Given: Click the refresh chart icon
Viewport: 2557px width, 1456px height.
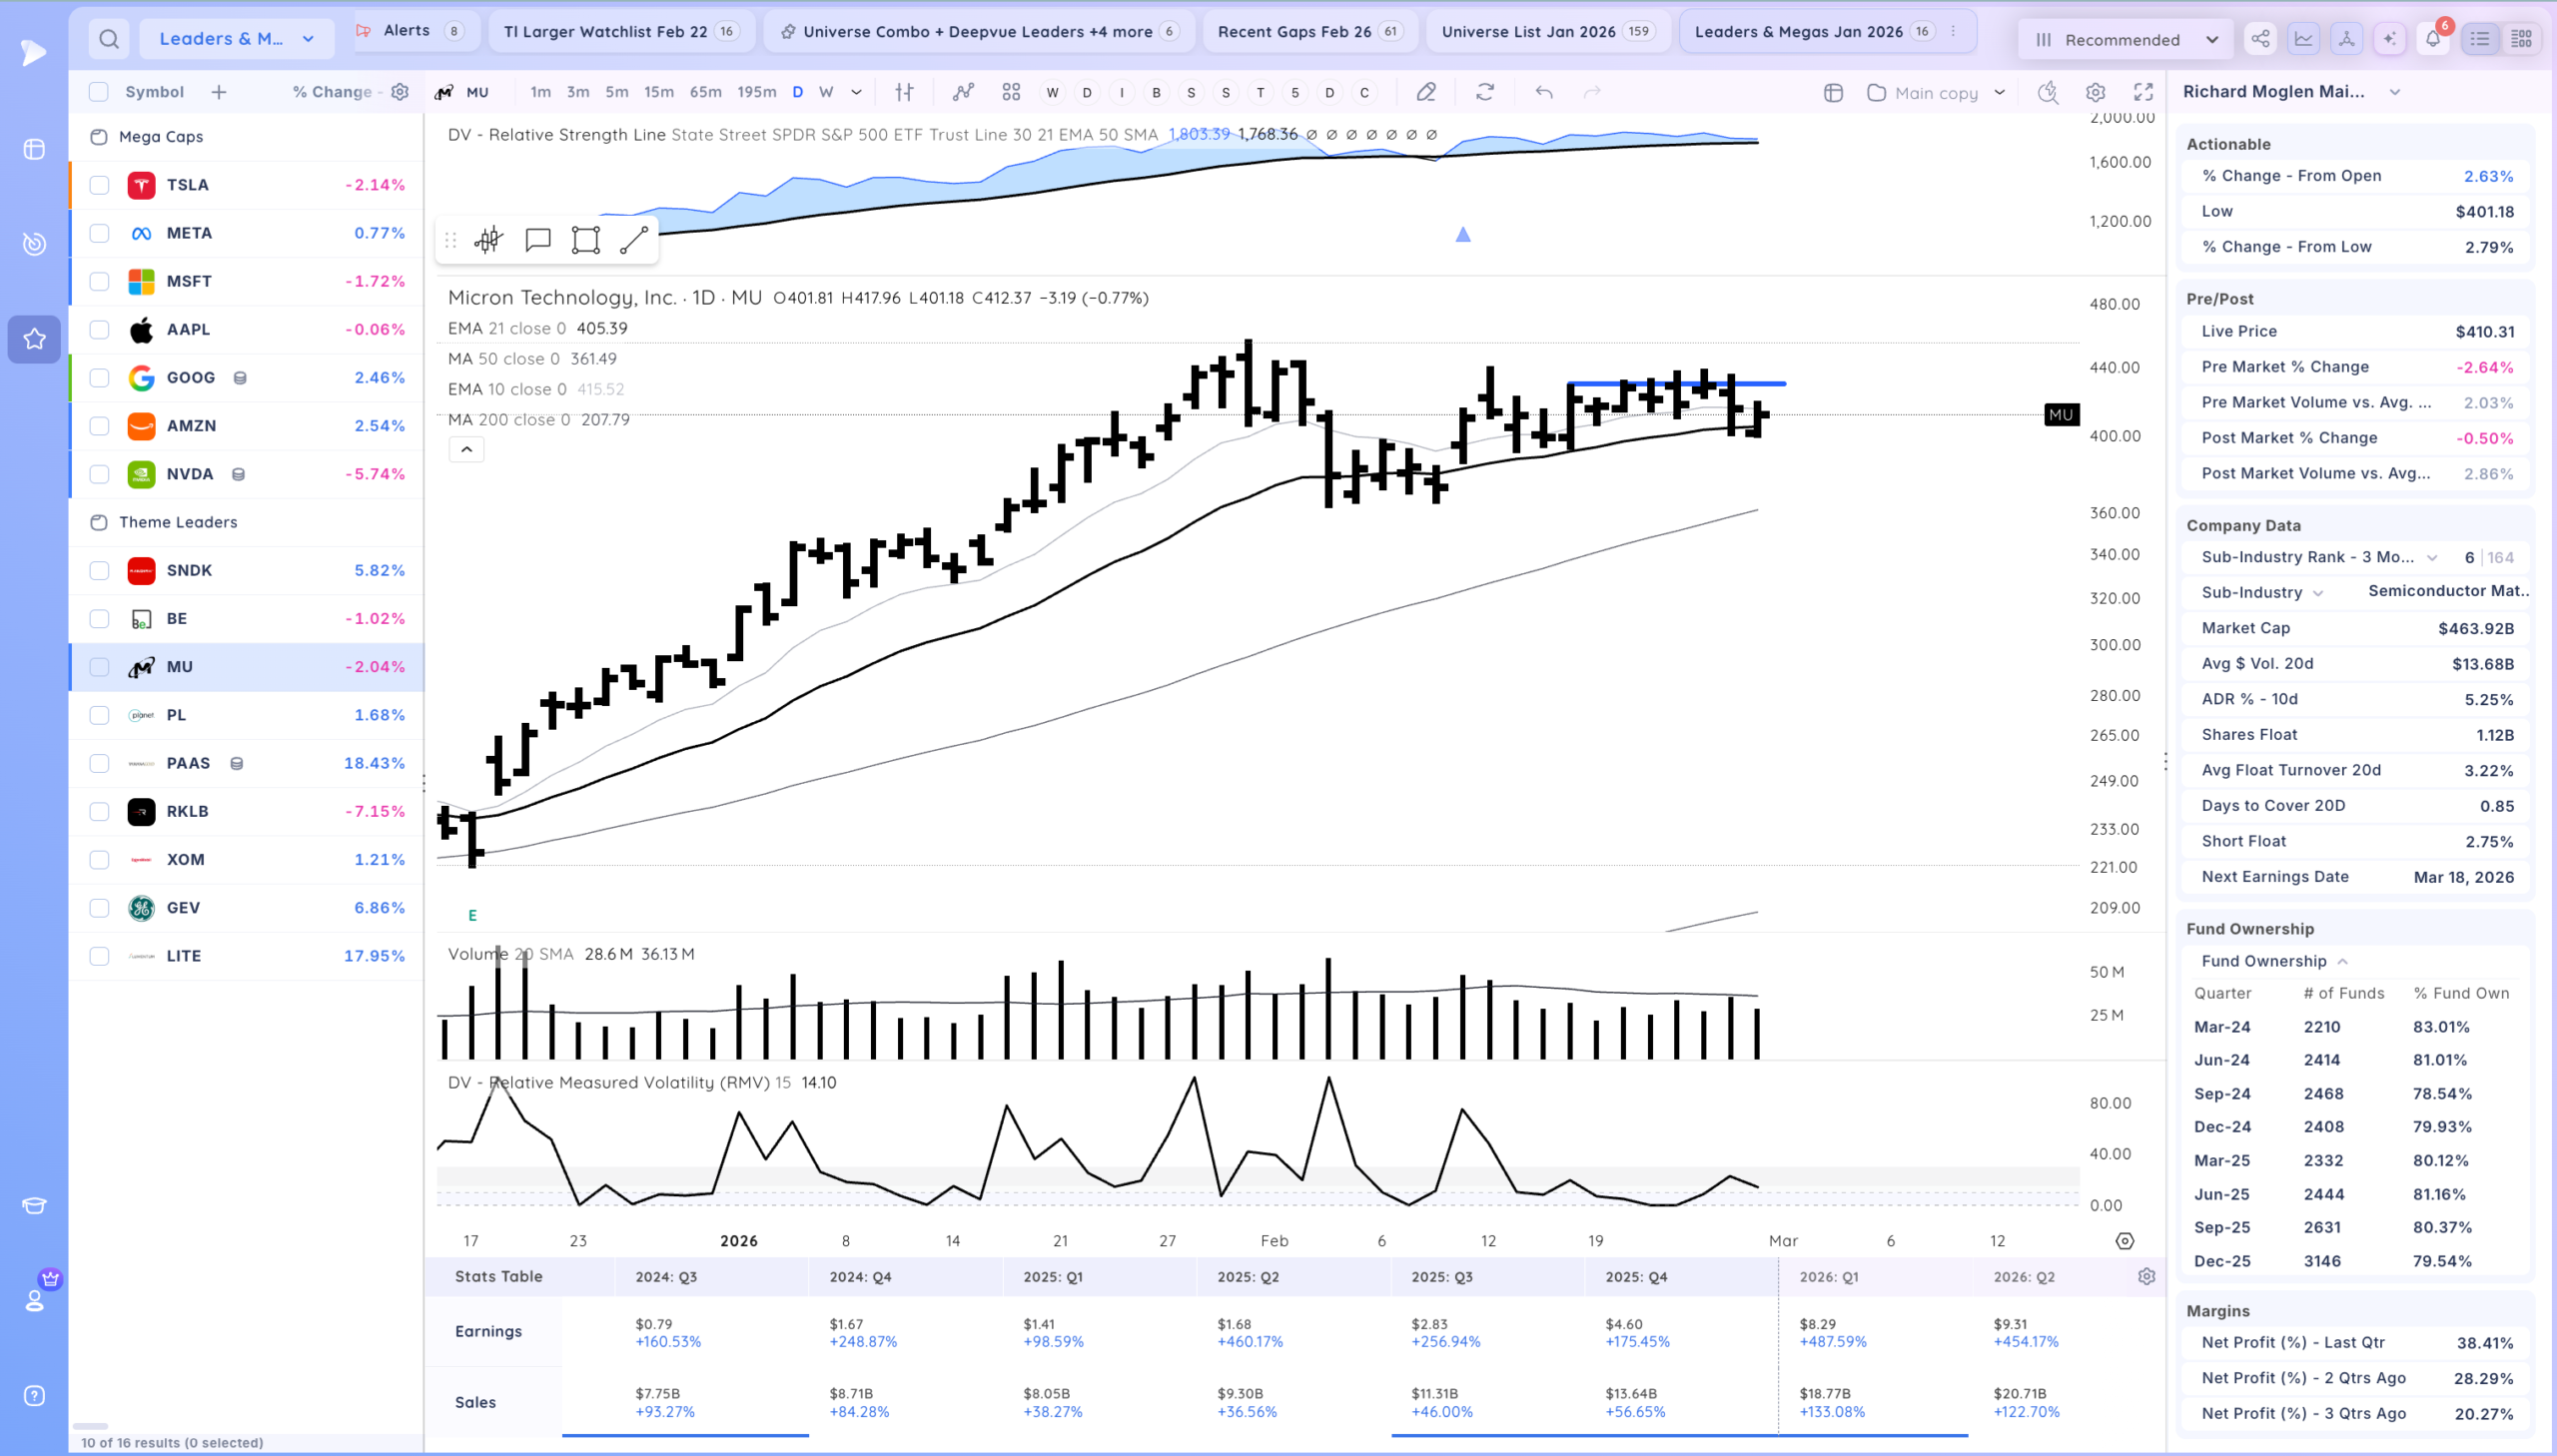Looking at the screenshot, I should pos(1485,92).
